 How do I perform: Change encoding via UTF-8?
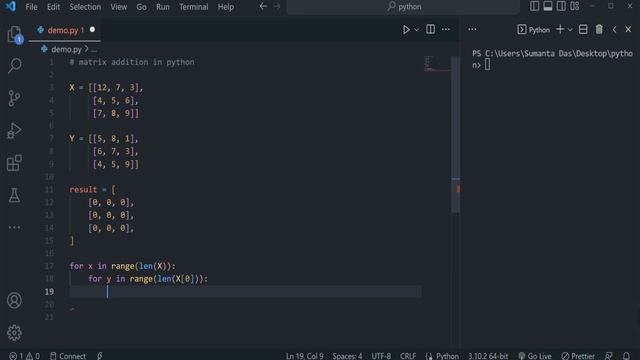(381, 356)
